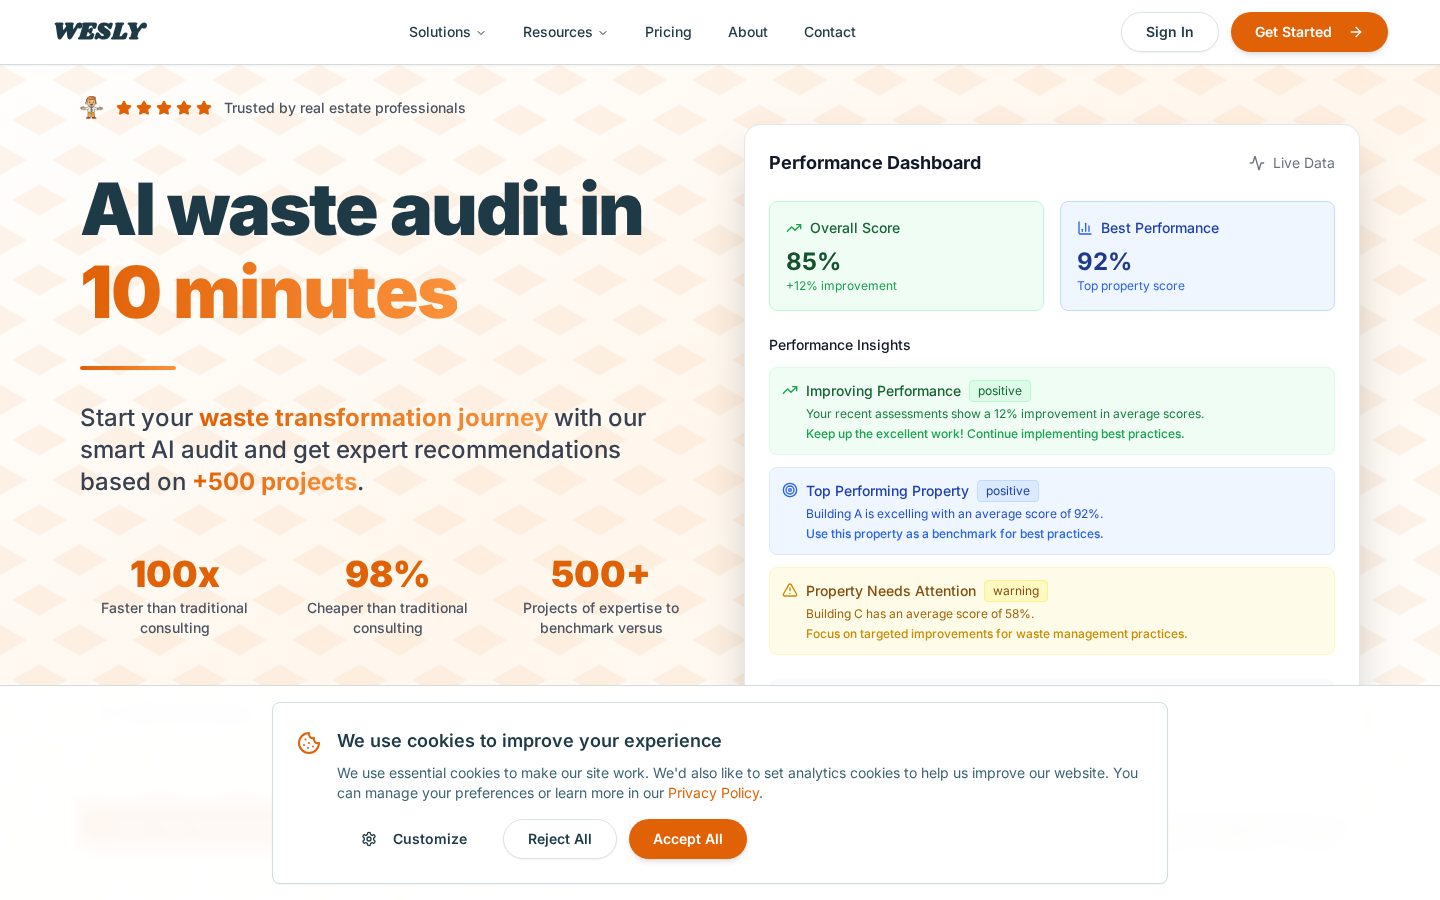This screenshot has width=1440, height=900.
Task: Click the gear icon next to Customize
Action: coord(369,839)
